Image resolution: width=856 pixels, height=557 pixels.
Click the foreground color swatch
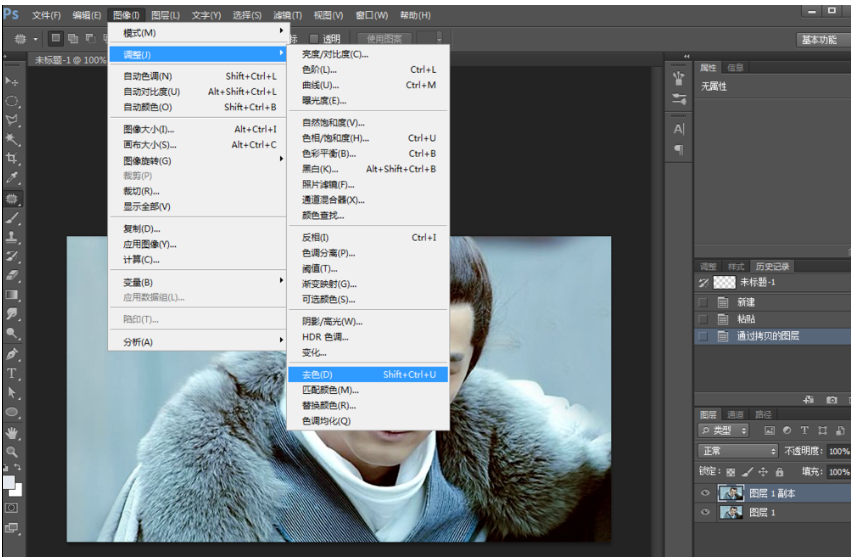point(9,483)
